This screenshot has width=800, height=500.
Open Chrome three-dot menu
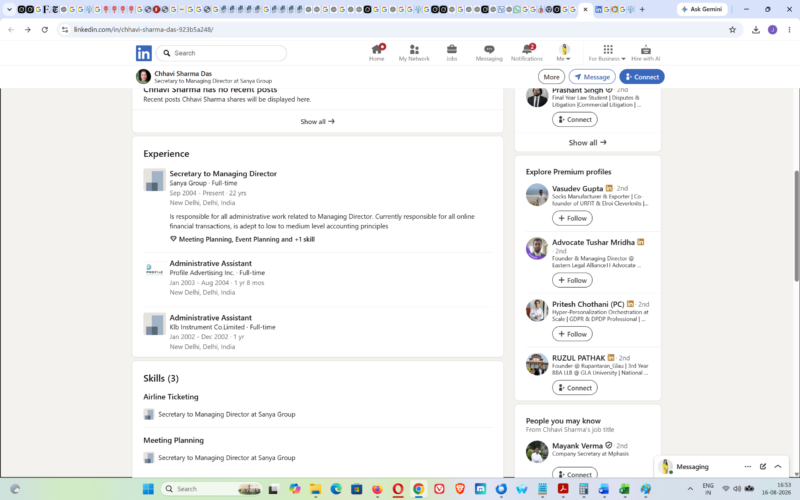click(x=789, y=30)
